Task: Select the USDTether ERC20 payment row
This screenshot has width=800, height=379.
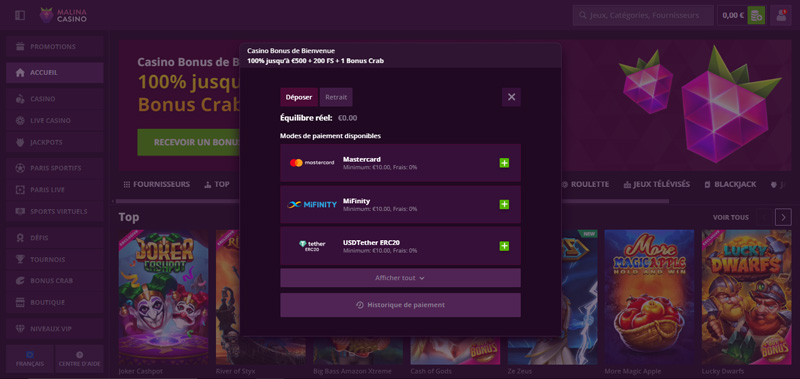Action: (x=401, y=246)
